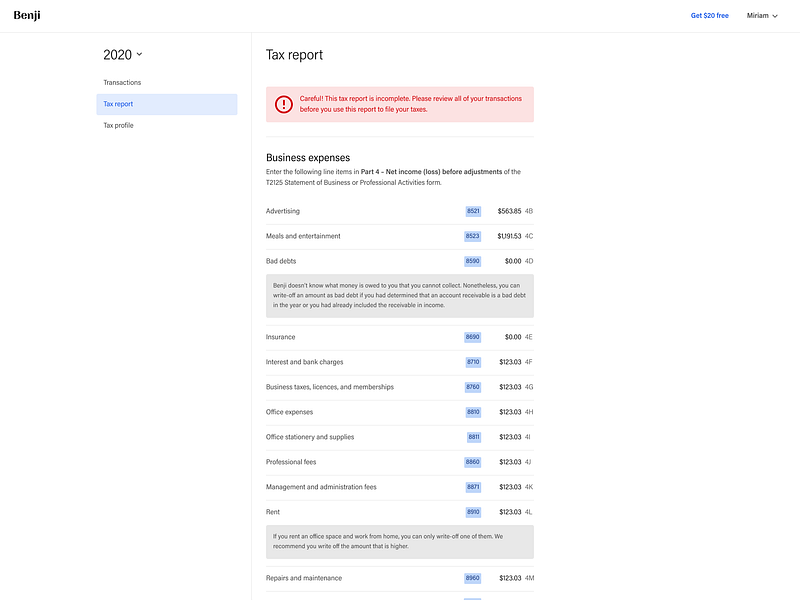
Task: Open the Miriam account menu
Action: point(762,16)
